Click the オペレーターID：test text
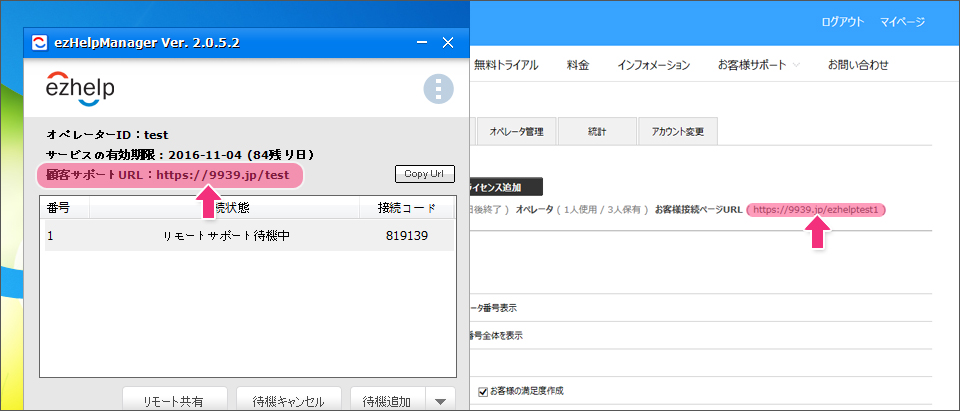Screen dimensions: 960x411 click(107, 135)
